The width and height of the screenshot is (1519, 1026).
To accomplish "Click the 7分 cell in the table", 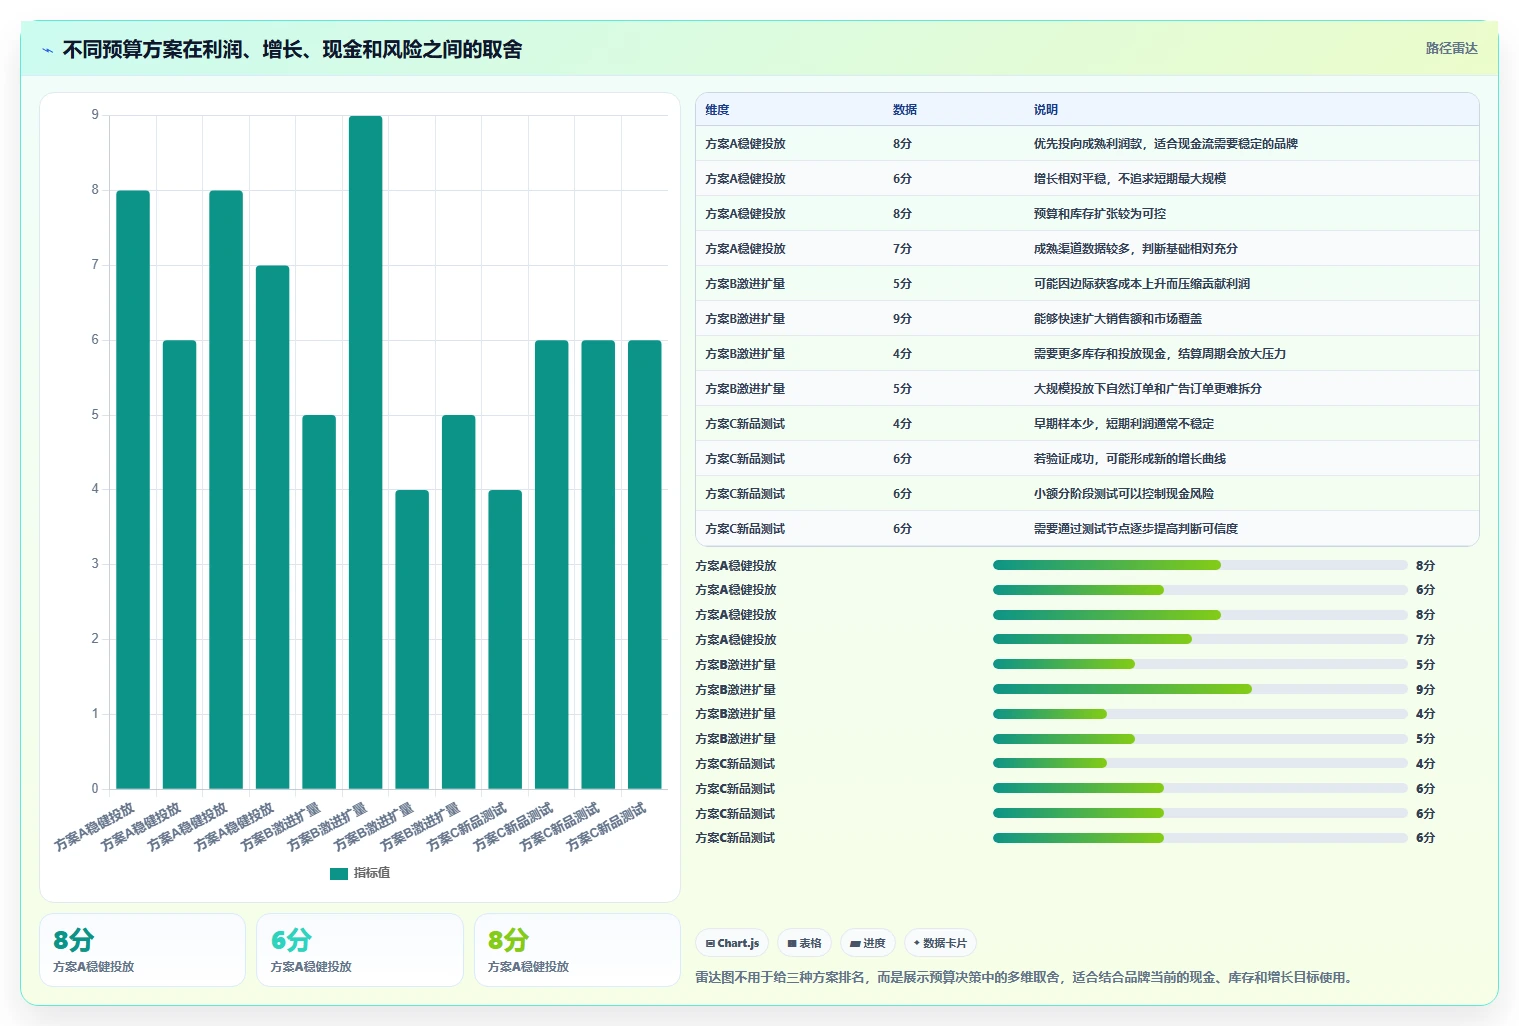I will pyautogui.click(x=902, y=249).
